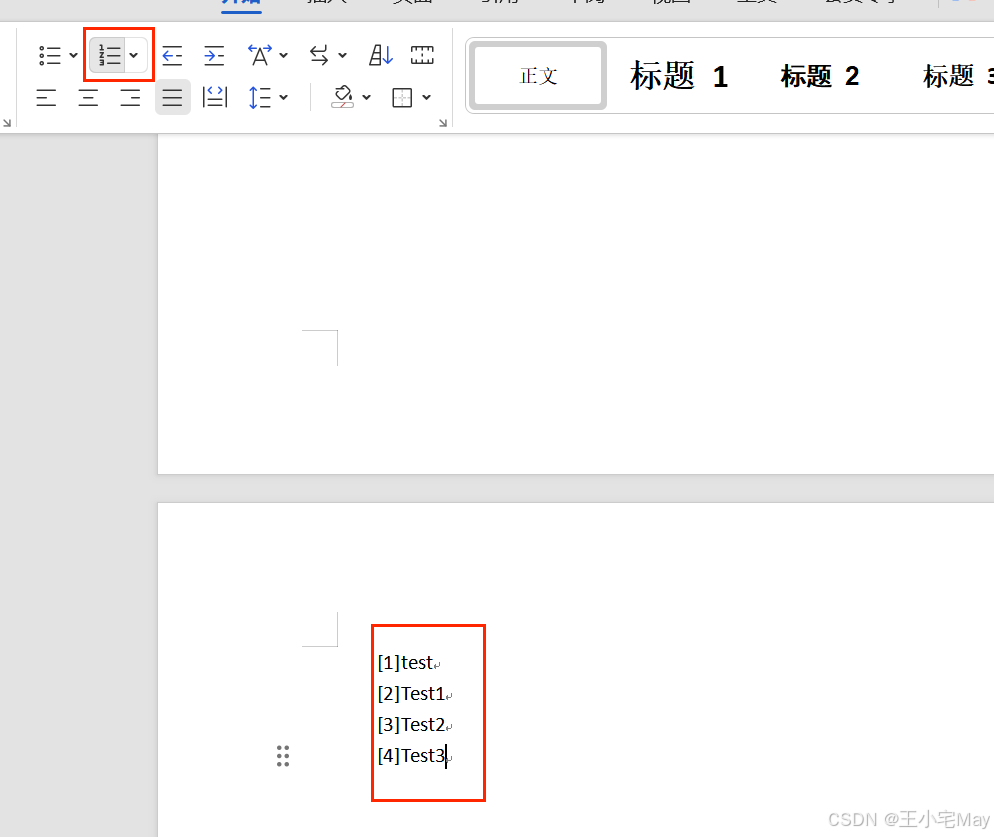Apply 标题 1 heading style
Image resolution: width=994 pixels, height=837 pixels.
[x=679, y=76]
